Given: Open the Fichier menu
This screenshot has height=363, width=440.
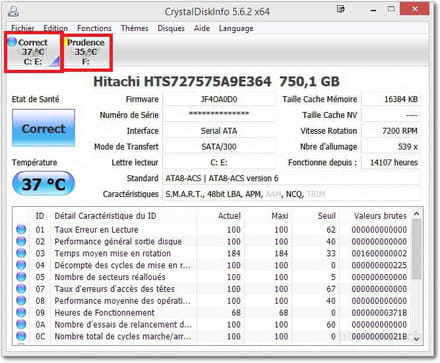Looking at the screenshot, I should point(23,28).
